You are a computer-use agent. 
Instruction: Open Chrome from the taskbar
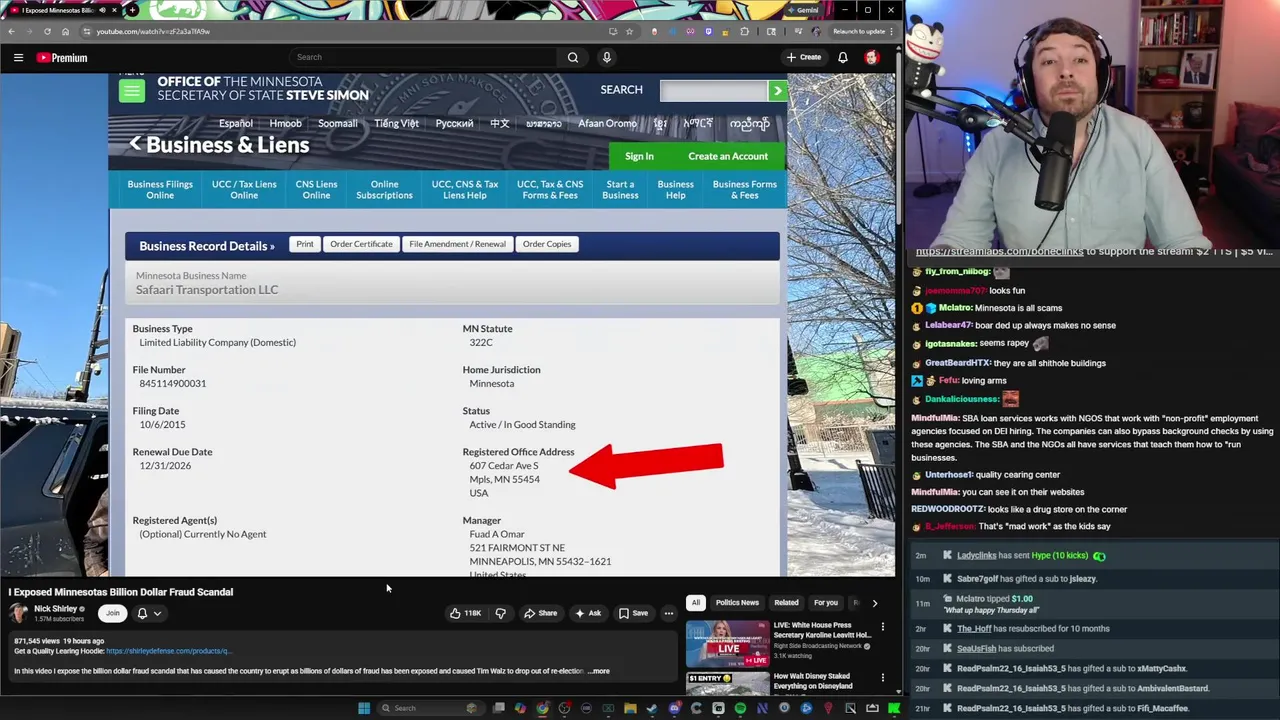click(x=542, y=708)
